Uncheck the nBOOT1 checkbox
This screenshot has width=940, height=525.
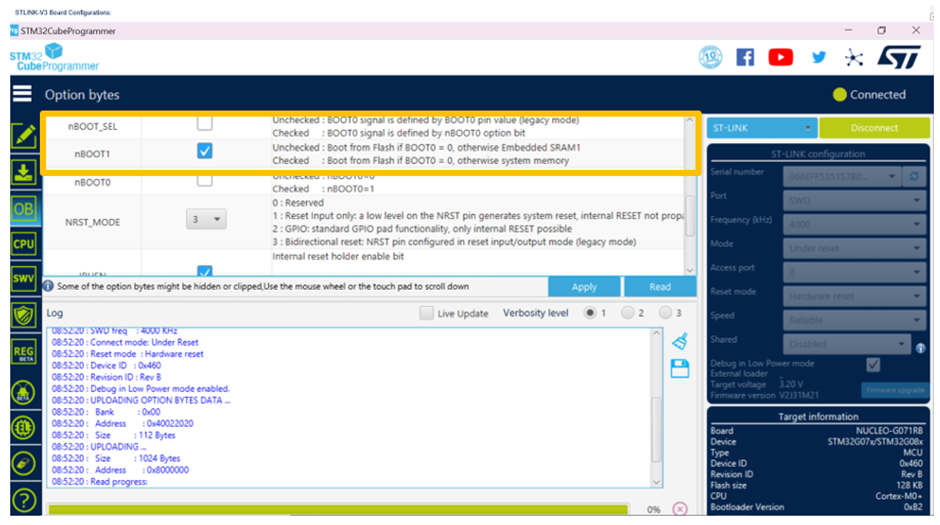[204, 150]
